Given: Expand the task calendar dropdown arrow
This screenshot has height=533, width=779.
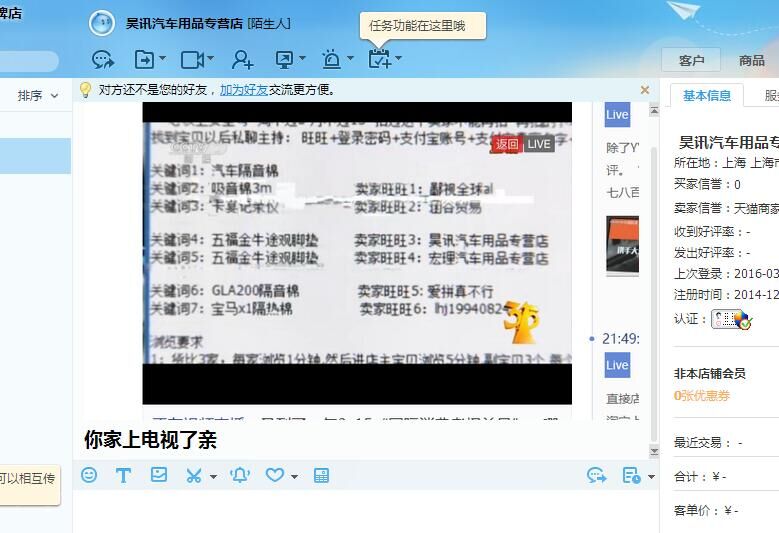Looking at the screenshot, I should coord(398,59).
